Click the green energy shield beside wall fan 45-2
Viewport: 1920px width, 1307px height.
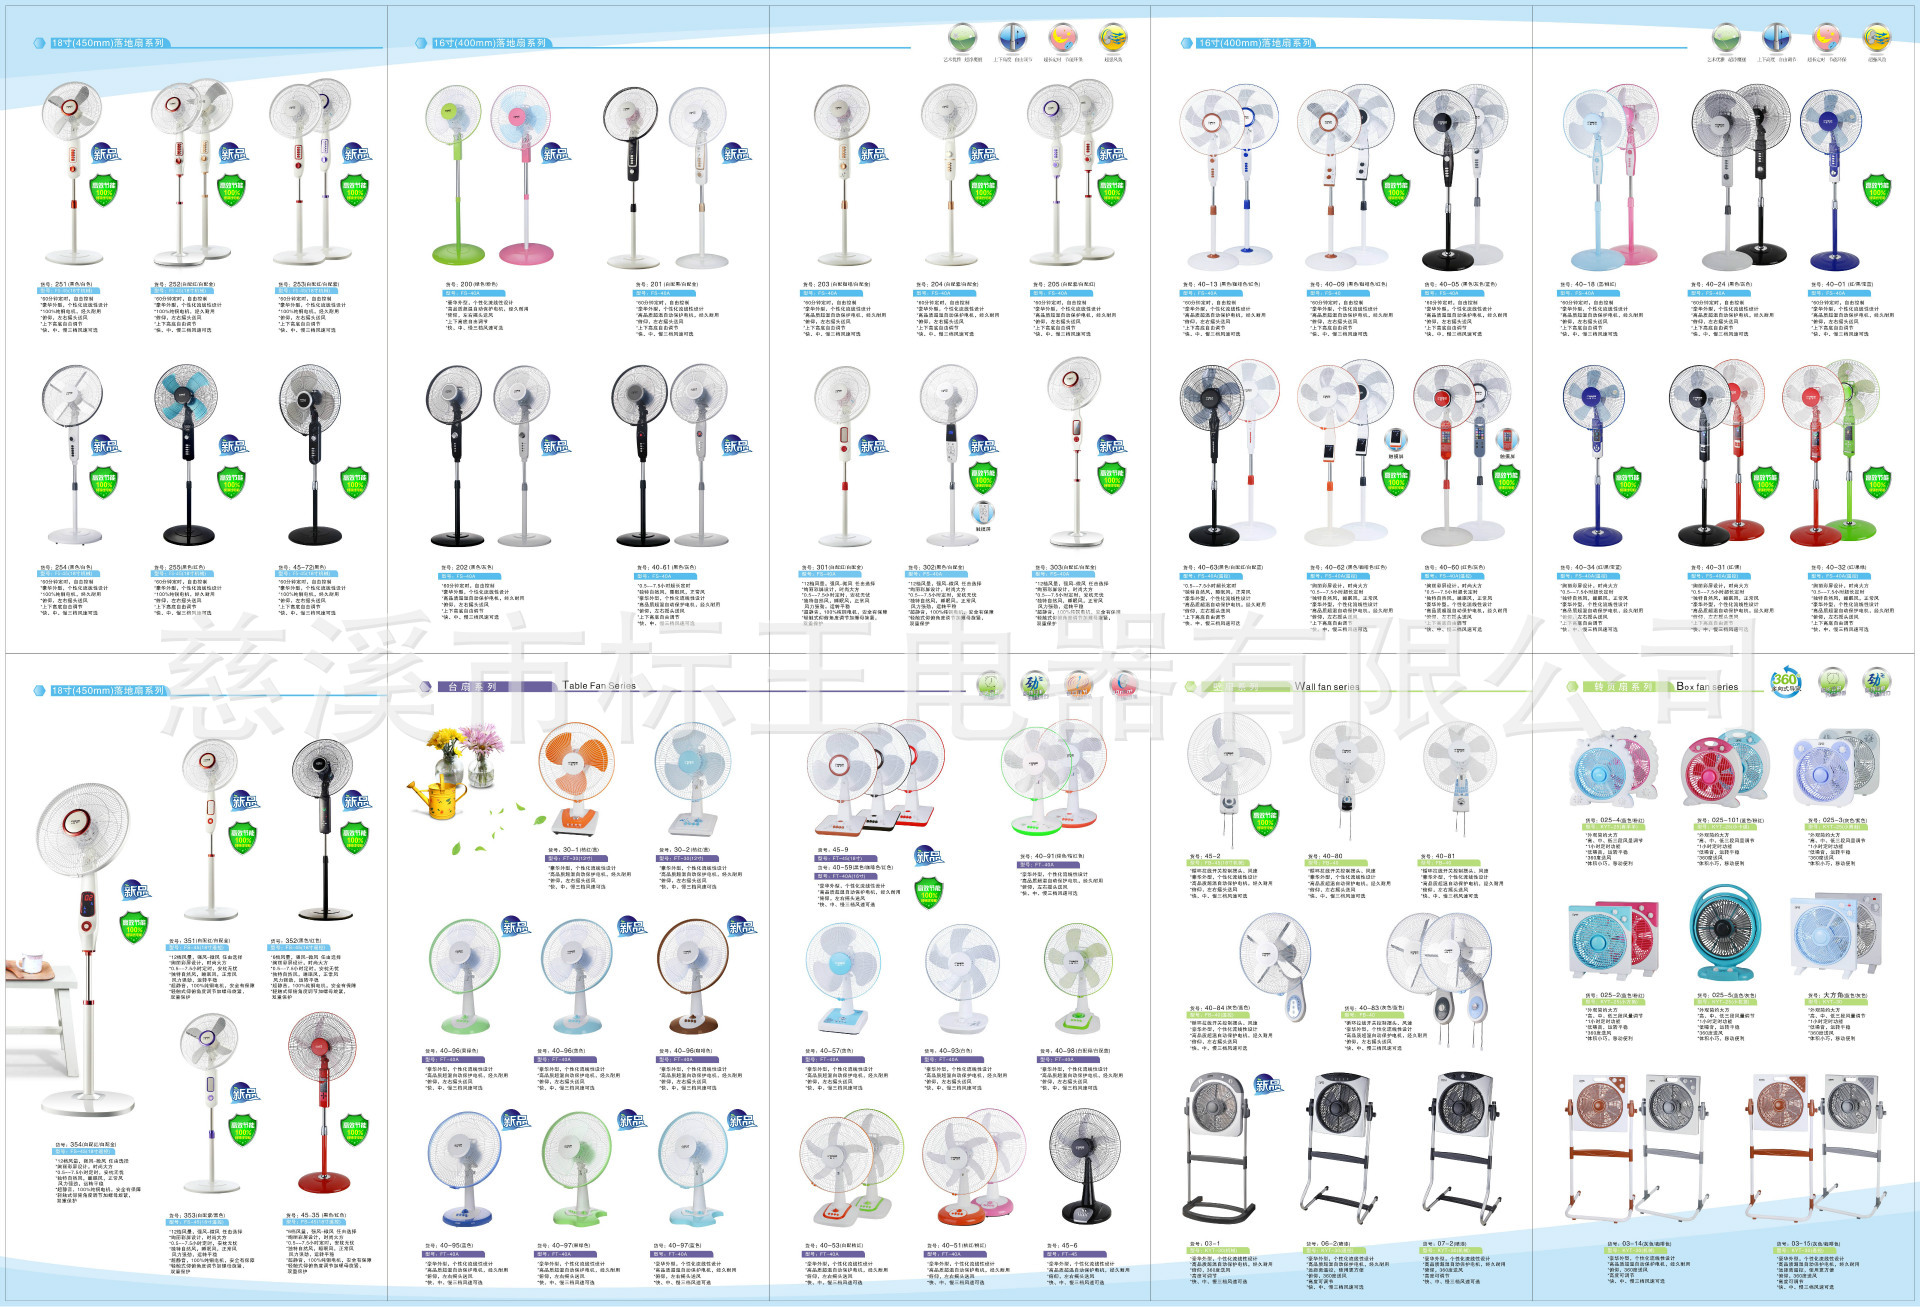pyautogui.click(x=1265, y=821)
